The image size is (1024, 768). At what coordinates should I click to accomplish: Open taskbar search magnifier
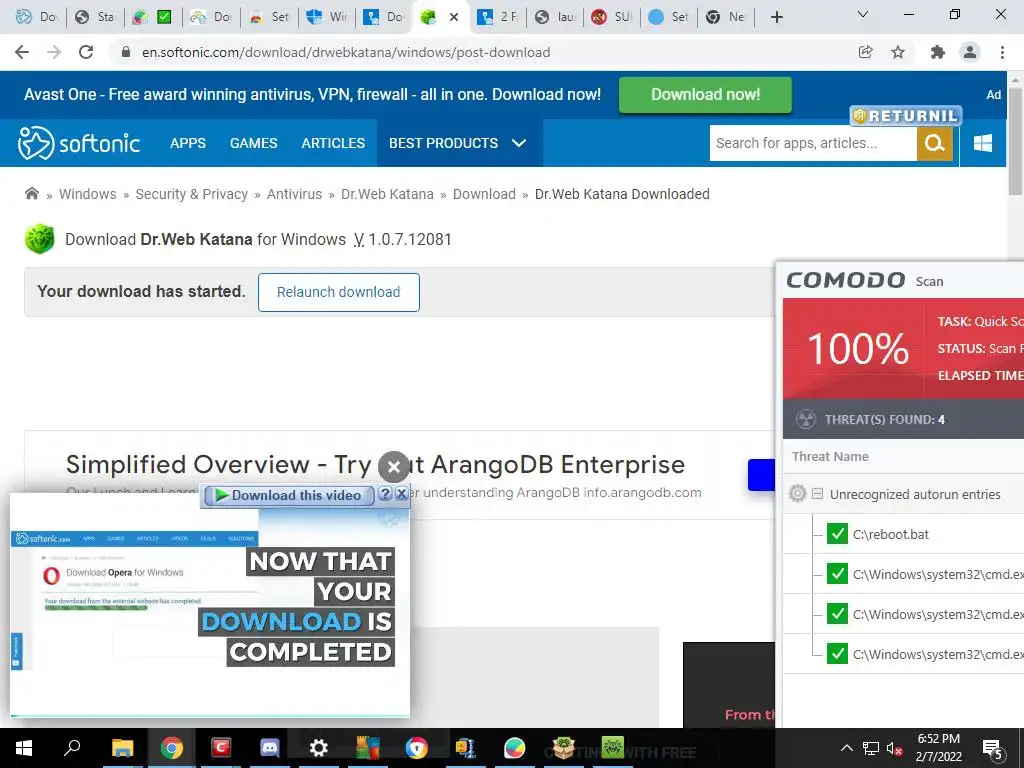72,748
